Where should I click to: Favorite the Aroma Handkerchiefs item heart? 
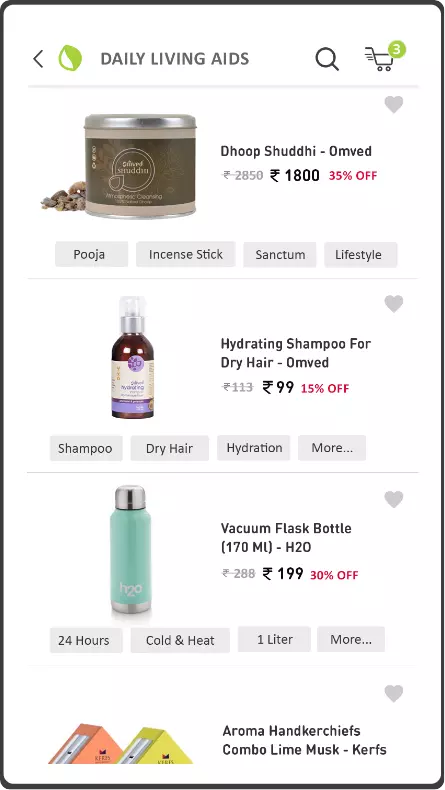click(394, 693)
